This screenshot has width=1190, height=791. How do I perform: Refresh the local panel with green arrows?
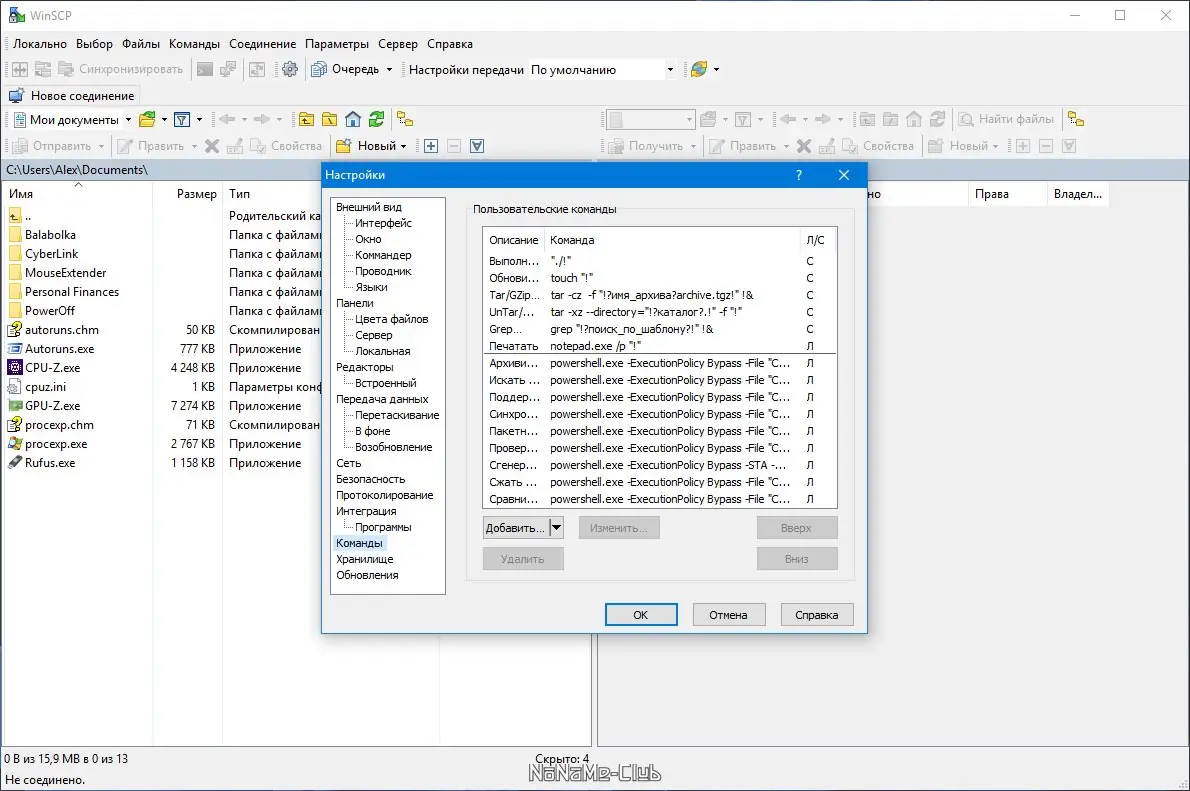(x=376, y=119)
